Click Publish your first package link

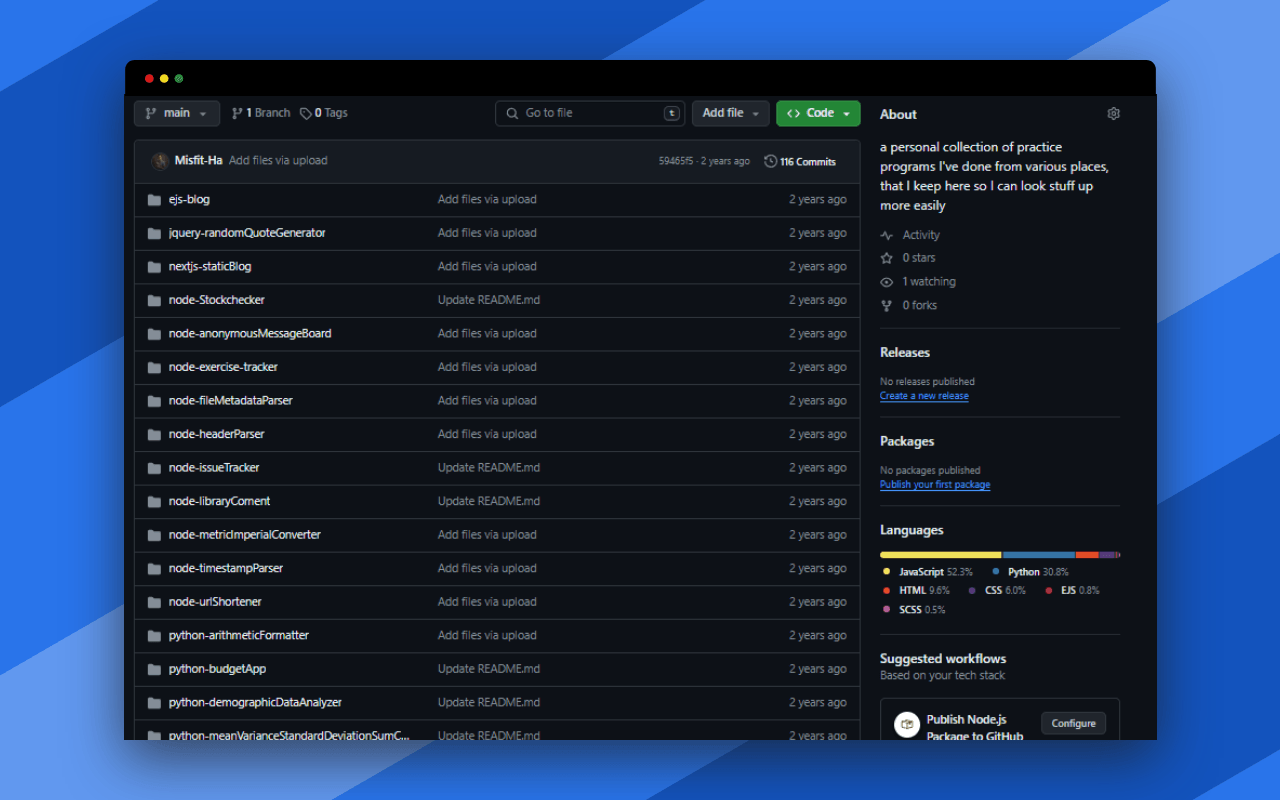click(935, 485)
